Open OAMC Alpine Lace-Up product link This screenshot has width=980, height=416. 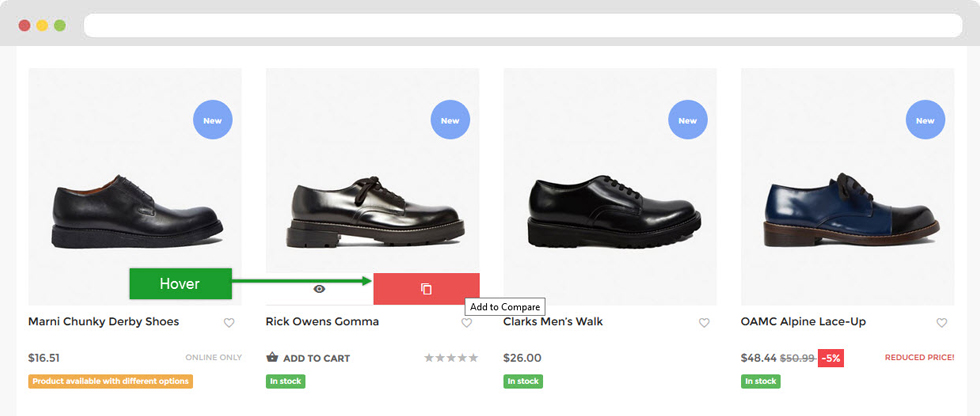click(x=803, y=322)
